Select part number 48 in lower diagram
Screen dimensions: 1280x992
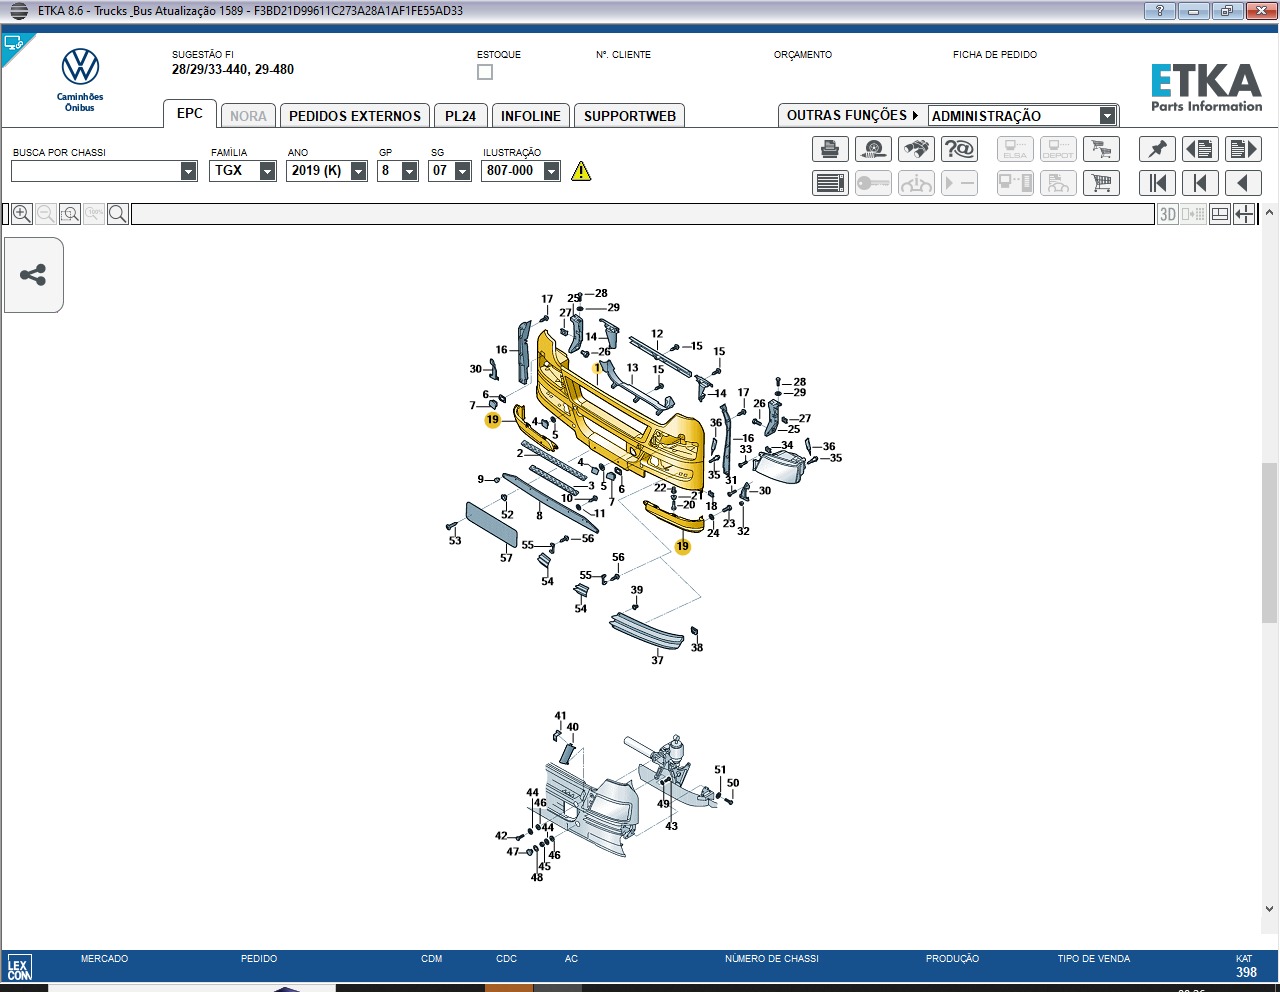[537, 877]
